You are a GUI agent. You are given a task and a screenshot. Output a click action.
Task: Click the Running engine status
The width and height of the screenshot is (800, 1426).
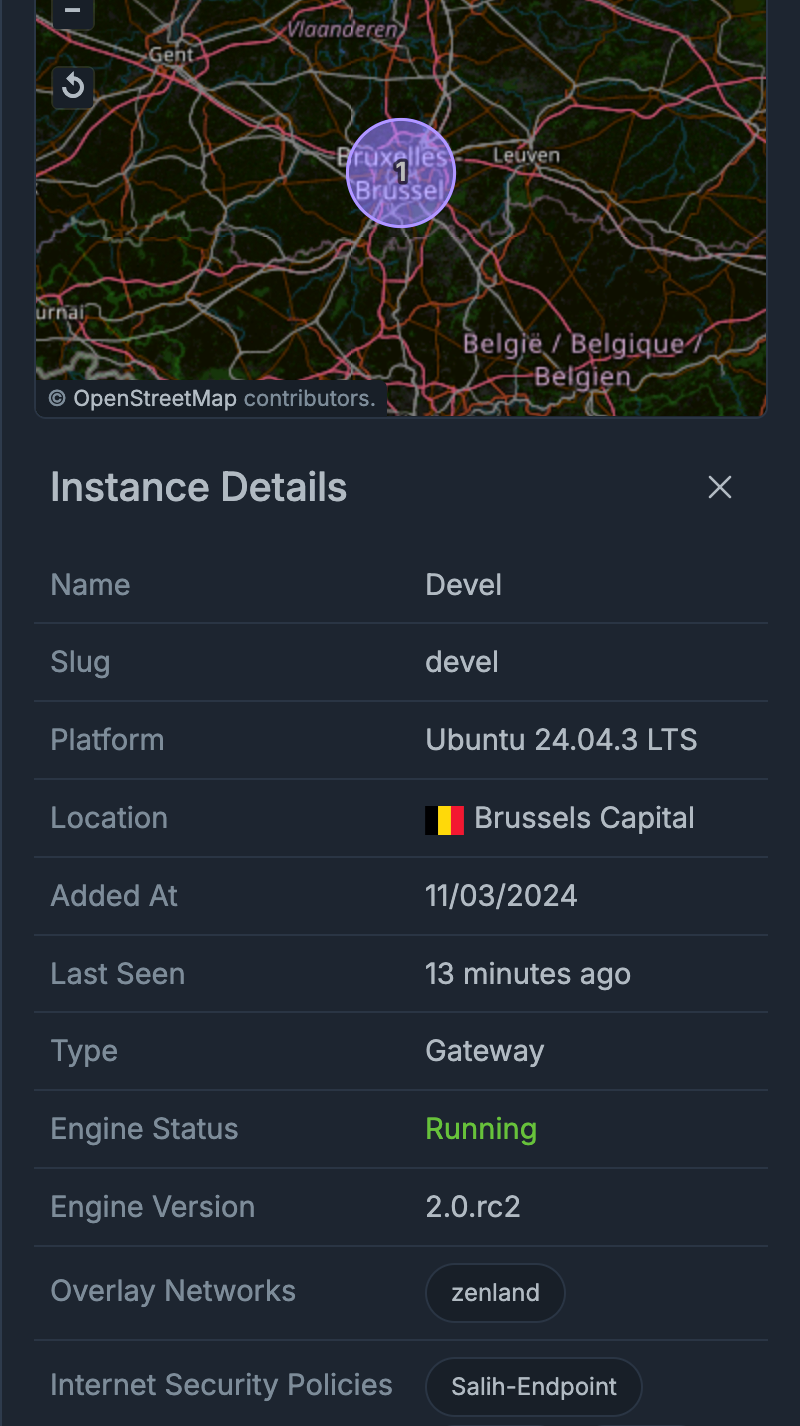pyautogui.click(x=481, y=1129)
